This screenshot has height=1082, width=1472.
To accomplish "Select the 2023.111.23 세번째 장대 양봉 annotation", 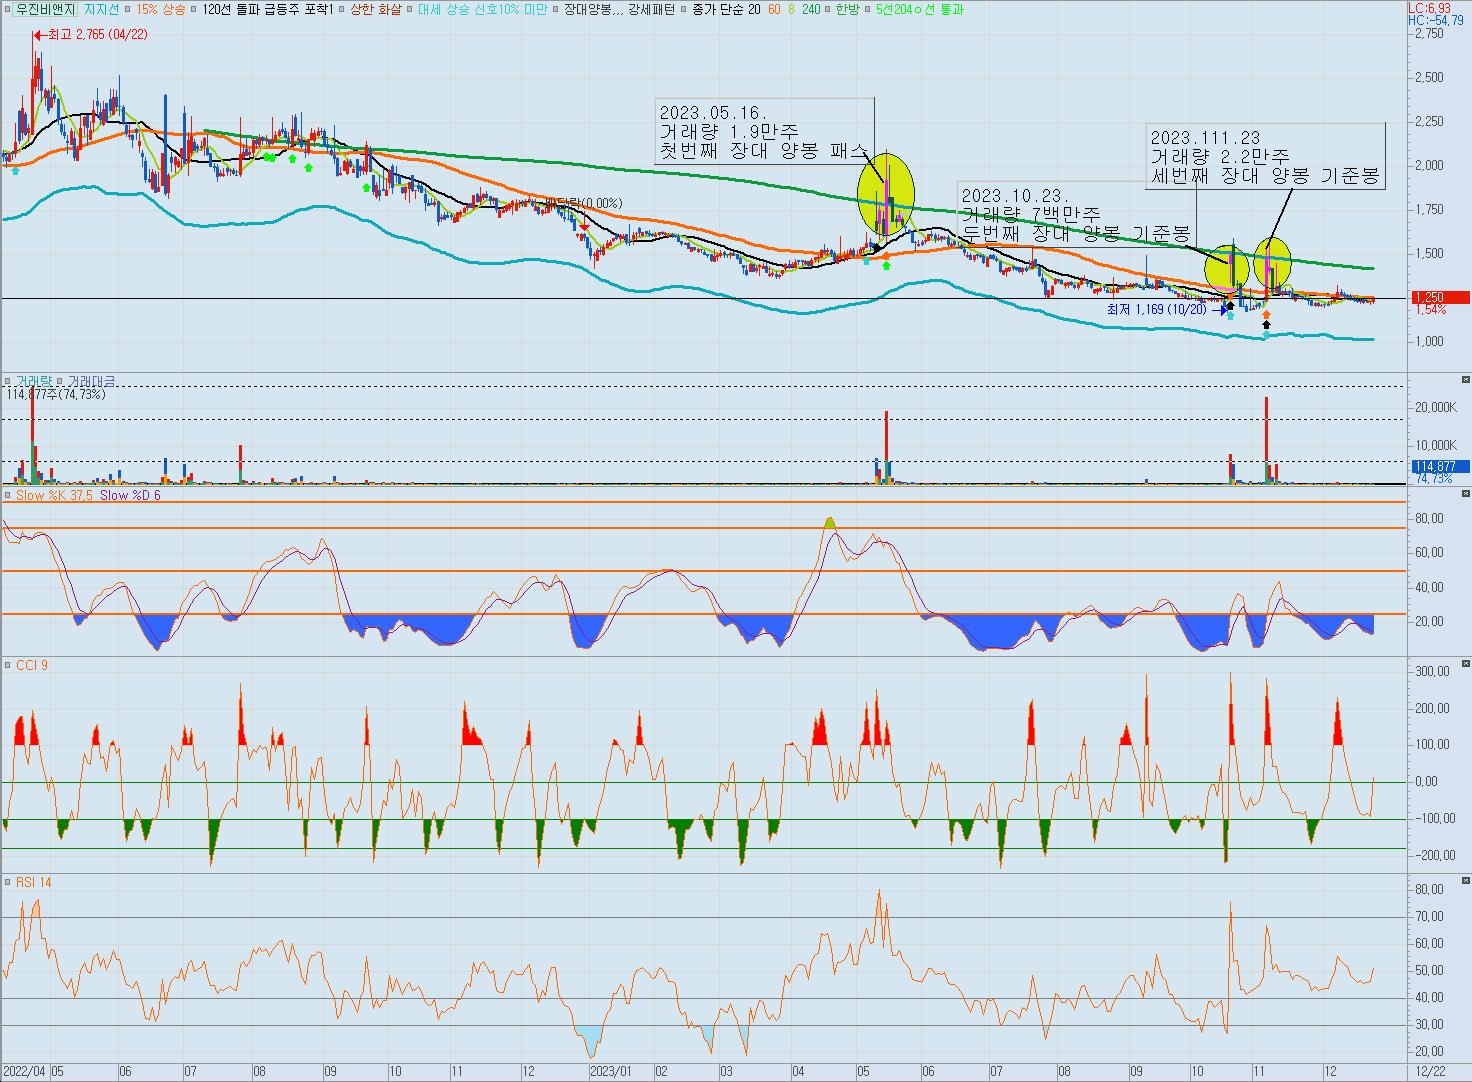I will [x=1266, y=156].
